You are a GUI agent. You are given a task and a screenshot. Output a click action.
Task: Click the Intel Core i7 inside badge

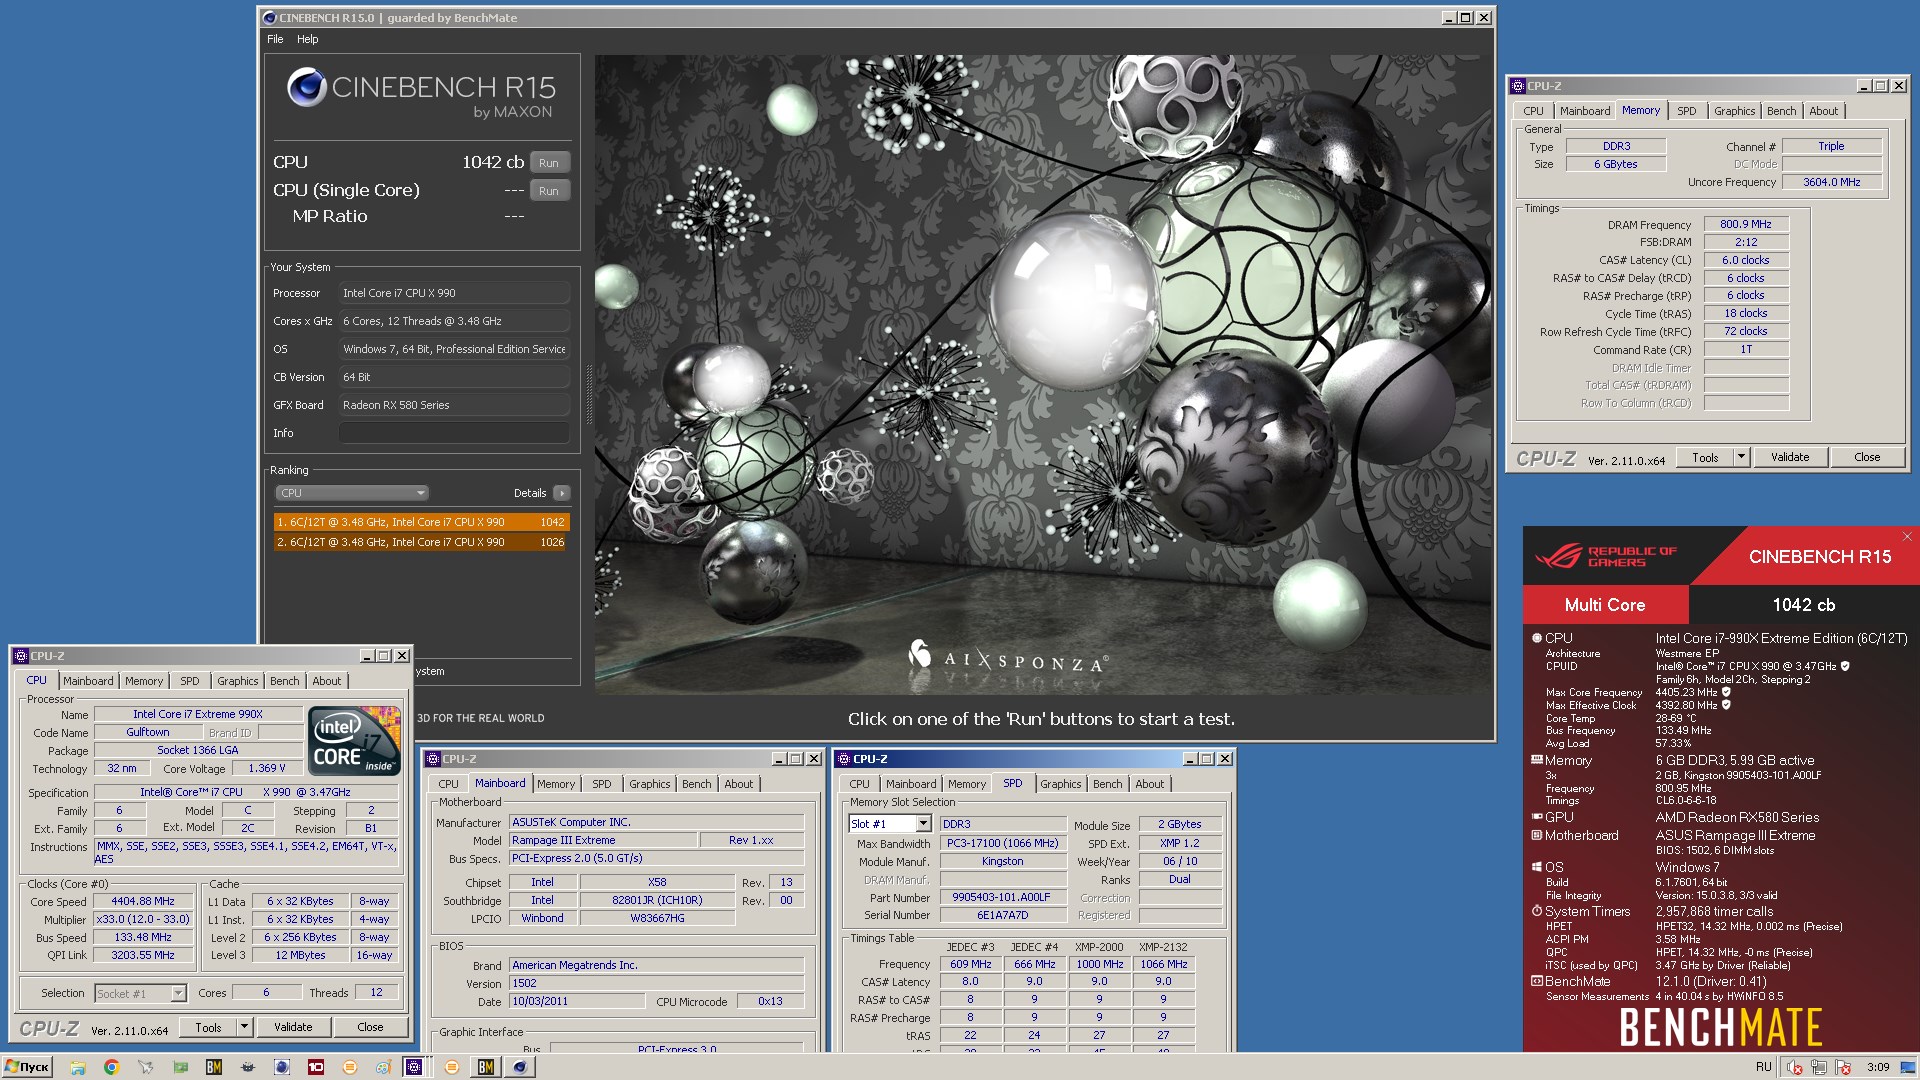click(354, 741)
